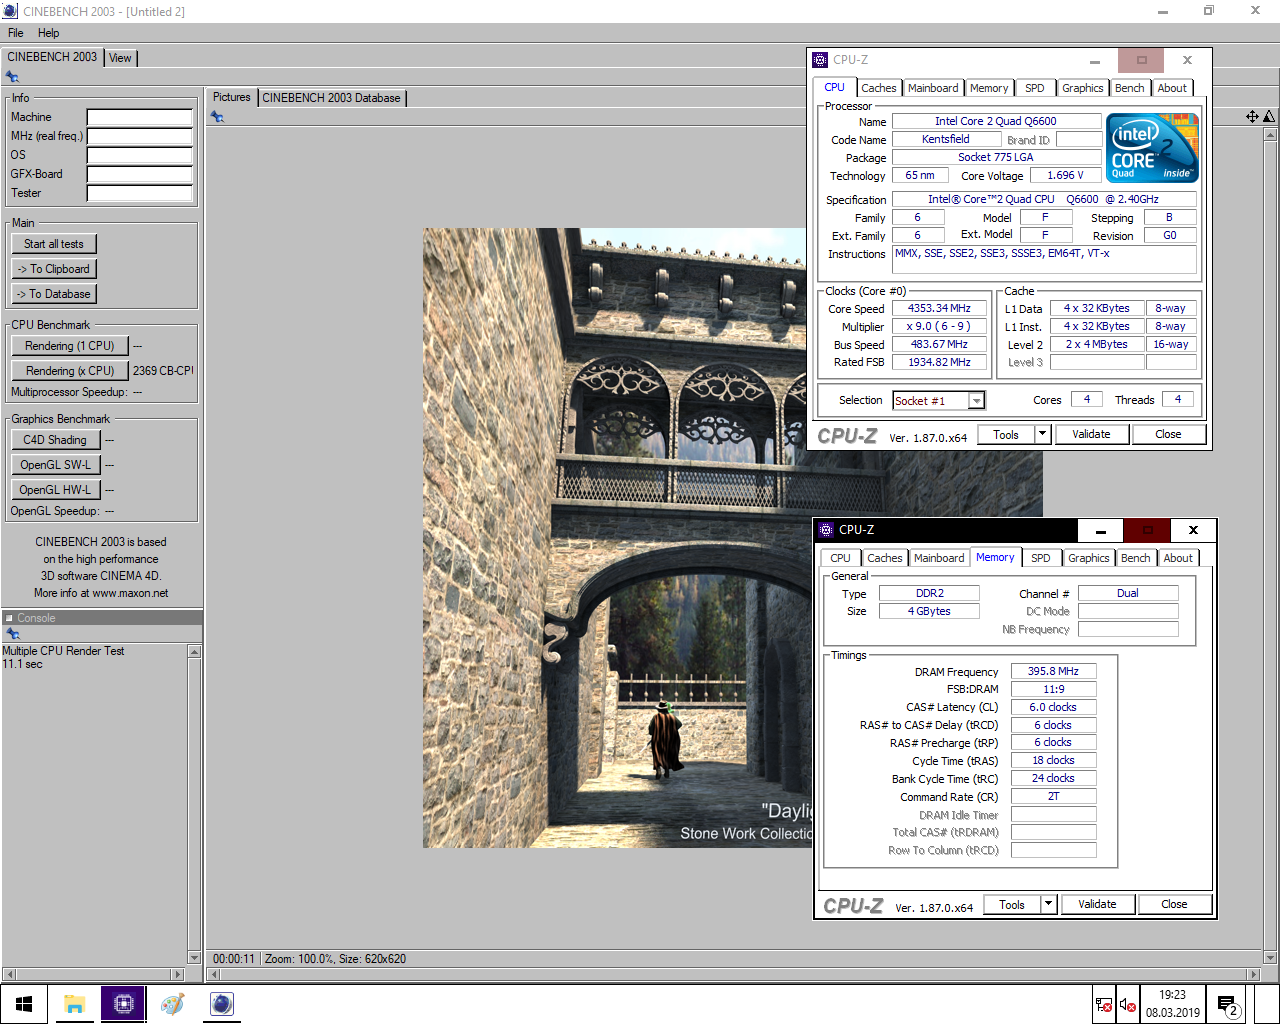
Task: Click the CINEBENCH taskbar icon
Action: click(221, 1004)
